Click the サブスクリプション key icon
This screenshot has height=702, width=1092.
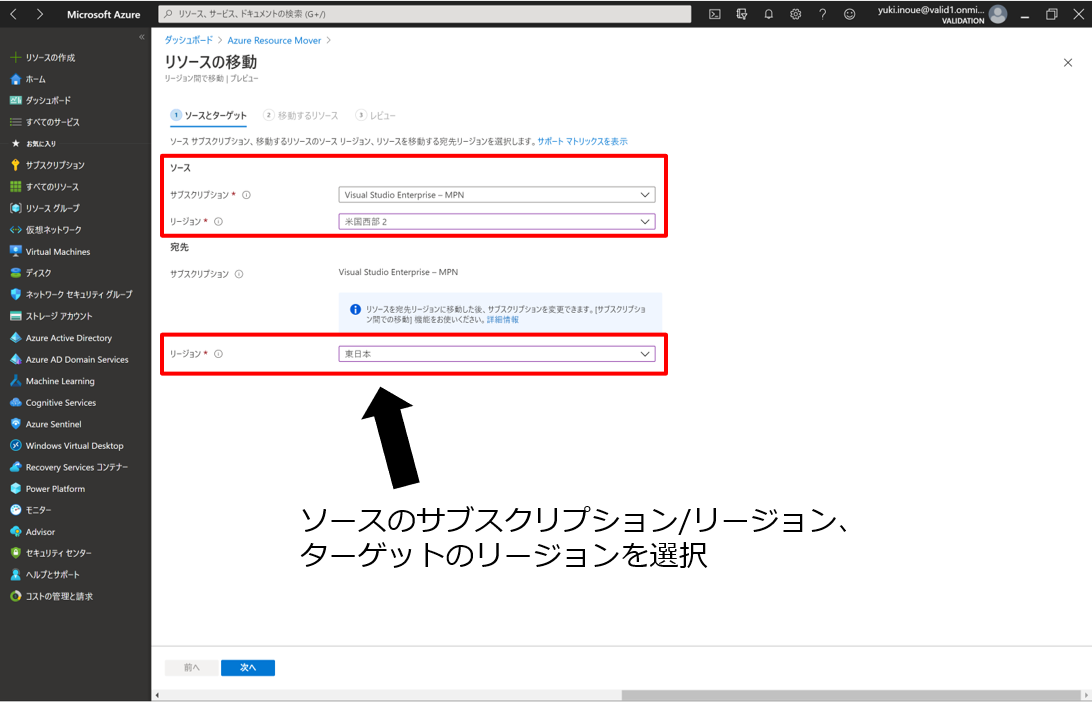tap(15, 165)
